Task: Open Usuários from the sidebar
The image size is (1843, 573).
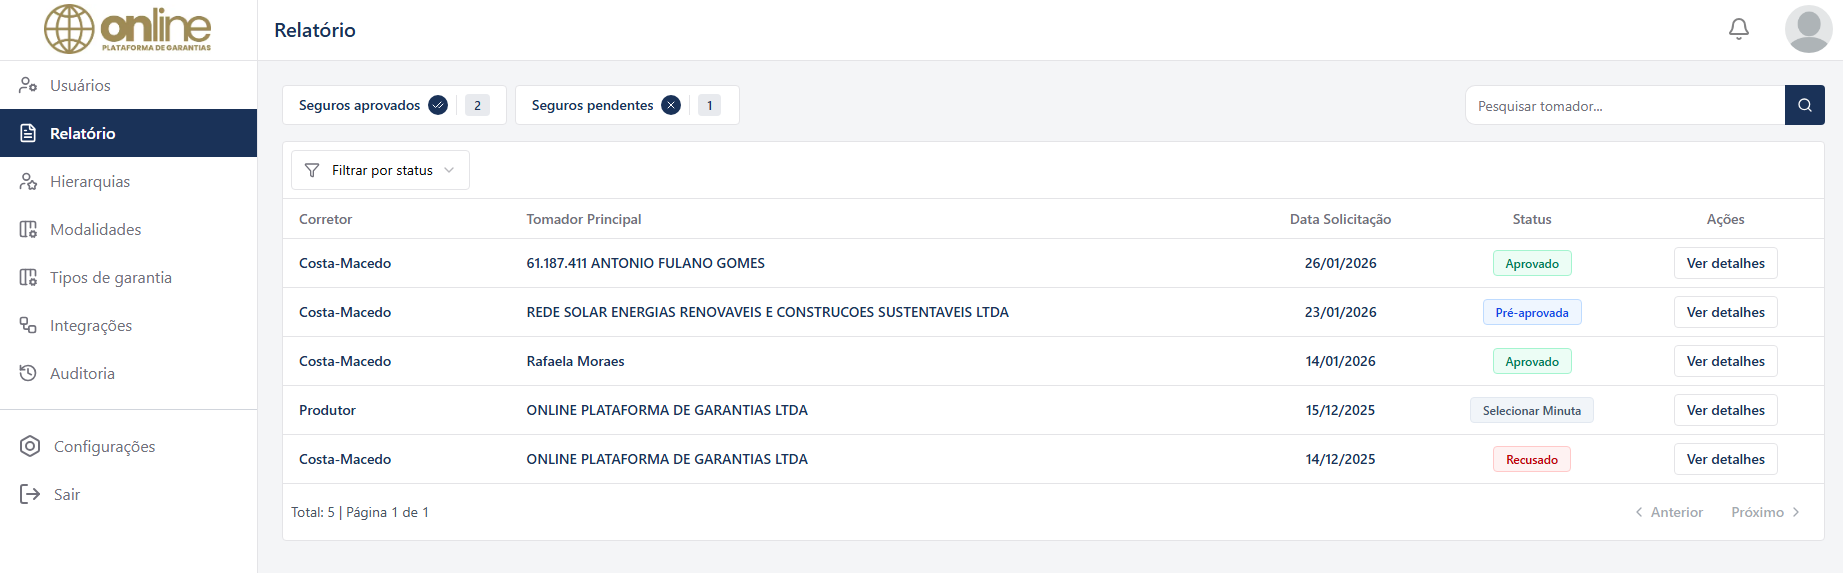Action: (80, 85)
